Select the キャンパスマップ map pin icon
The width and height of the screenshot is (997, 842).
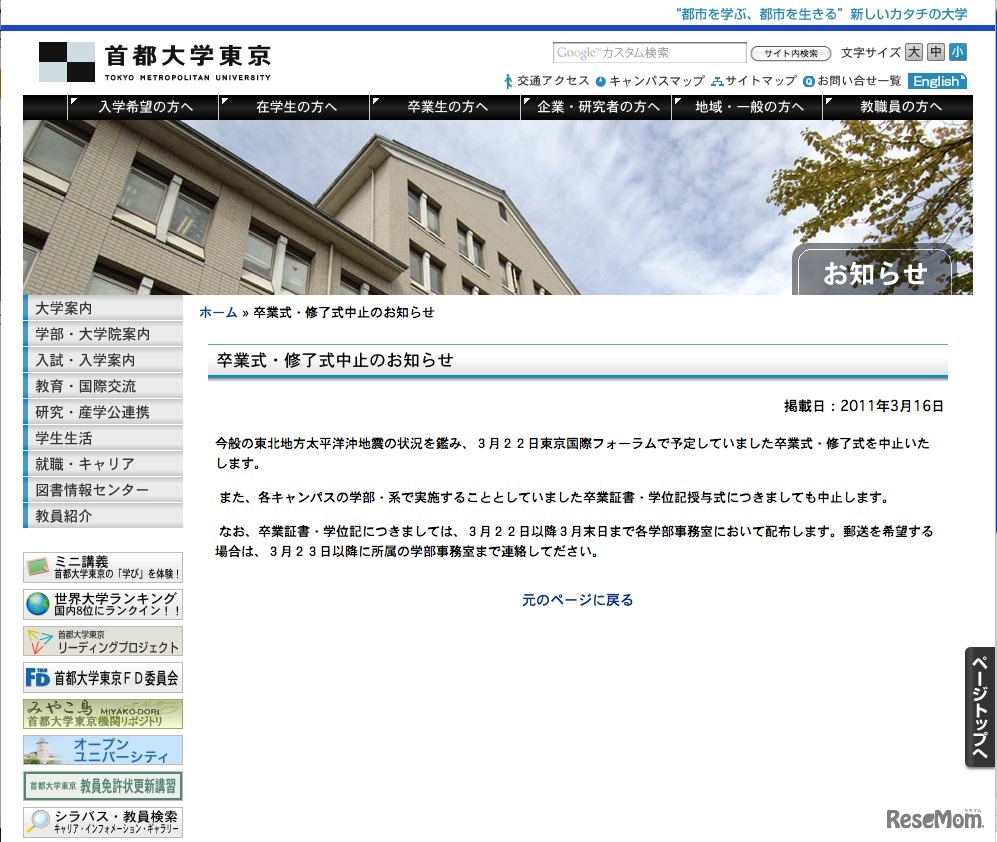click(x=600, y=82)
